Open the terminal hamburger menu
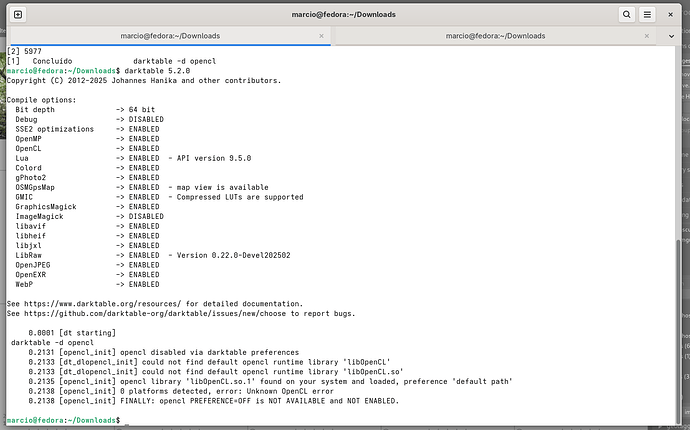 647,15
